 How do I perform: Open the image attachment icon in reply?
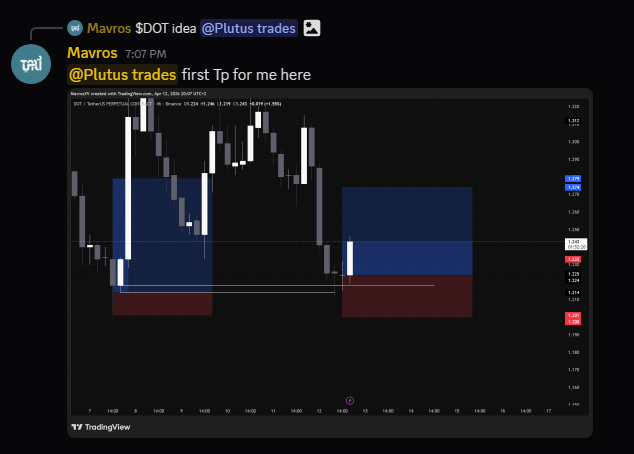313,28
